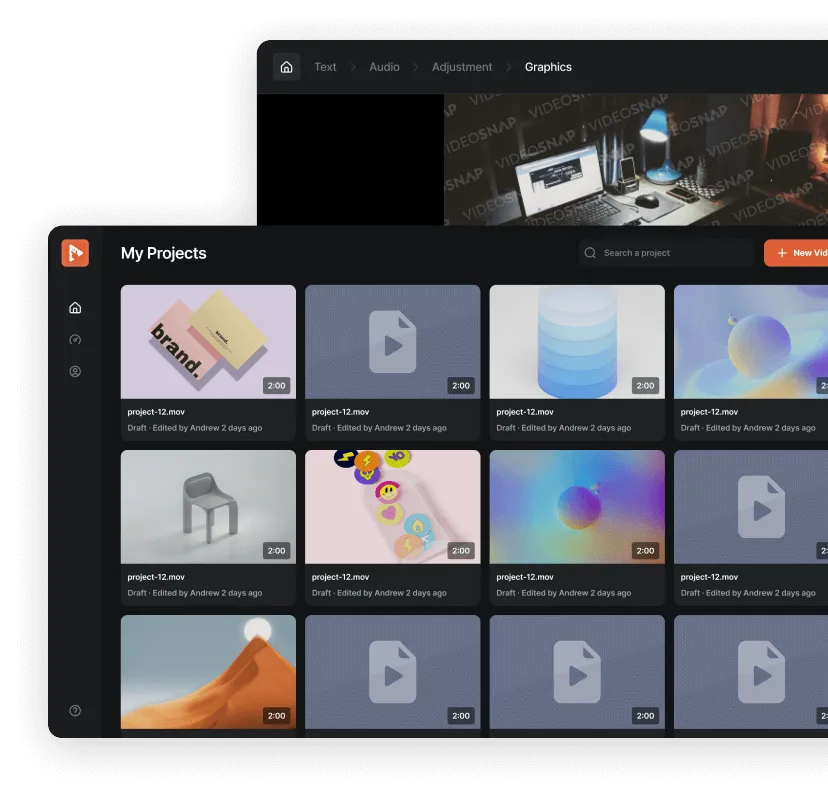
Task: Open the placeholder project beside the brand cards
Action: pos(392,342)
